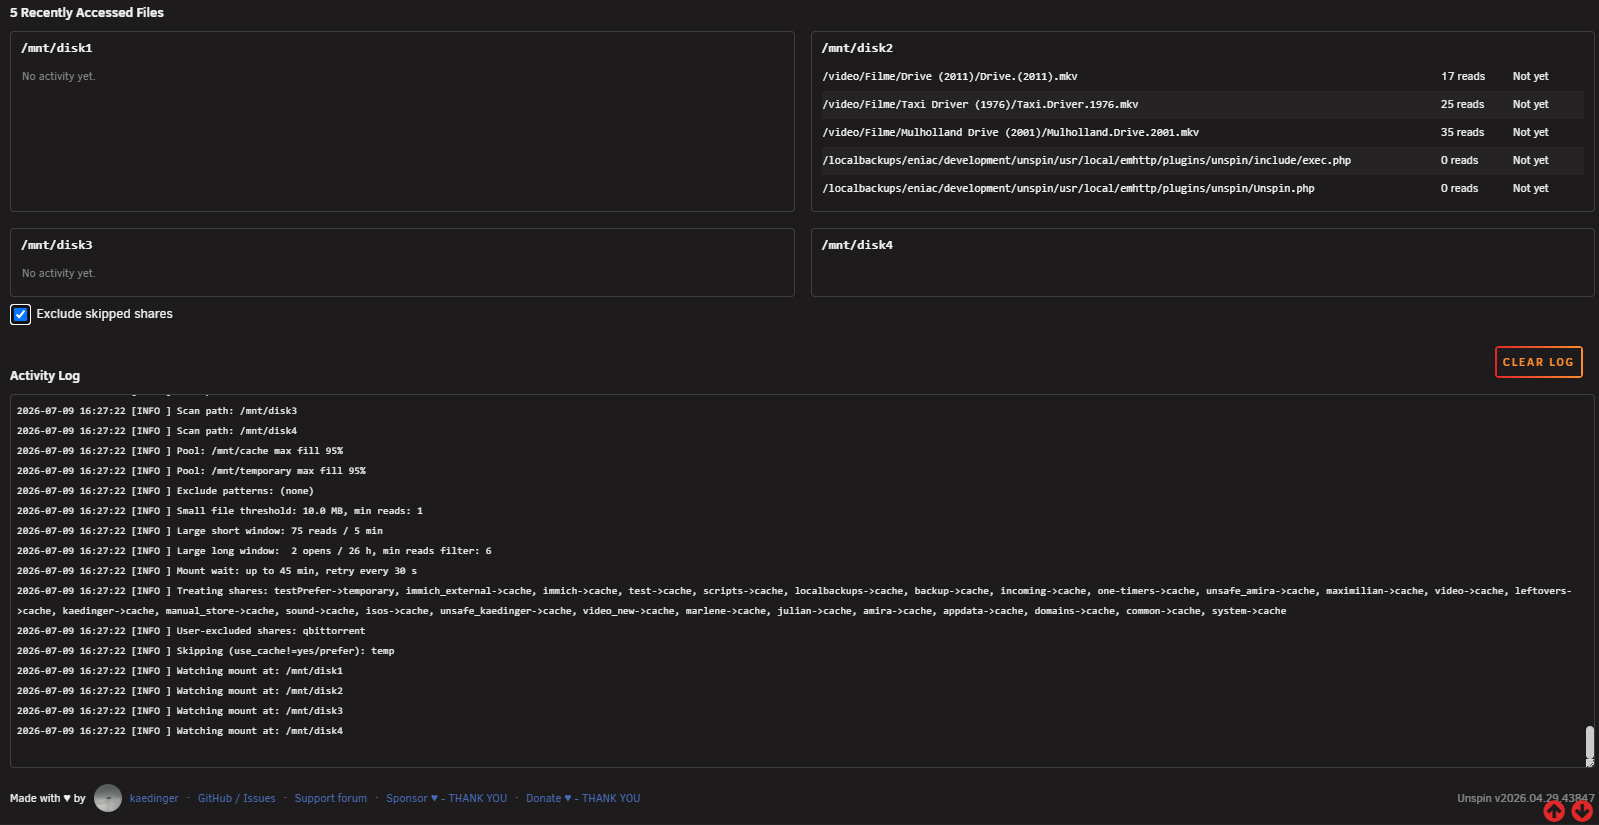Open the Sponsor THANK YOU link

446,798
